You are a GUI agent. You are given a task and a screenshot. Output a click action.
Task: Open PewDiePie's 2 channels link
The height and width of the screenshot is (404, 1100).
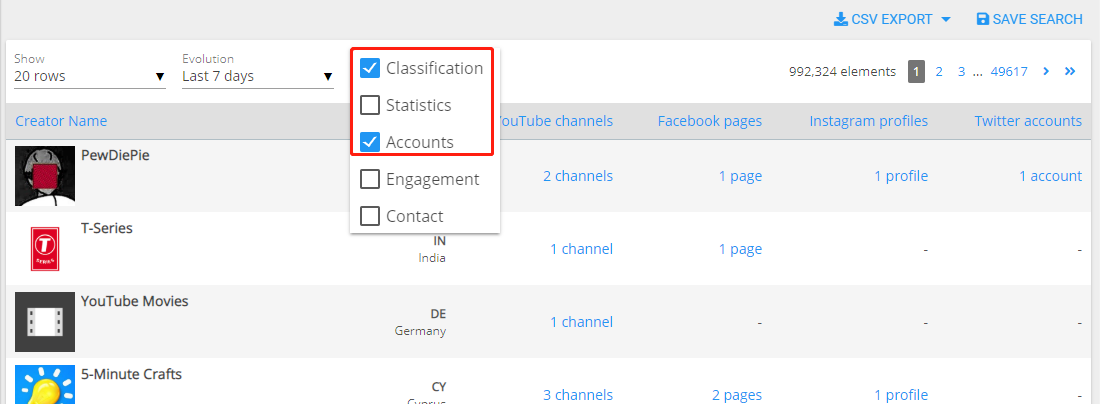click(x=578, y=176)
